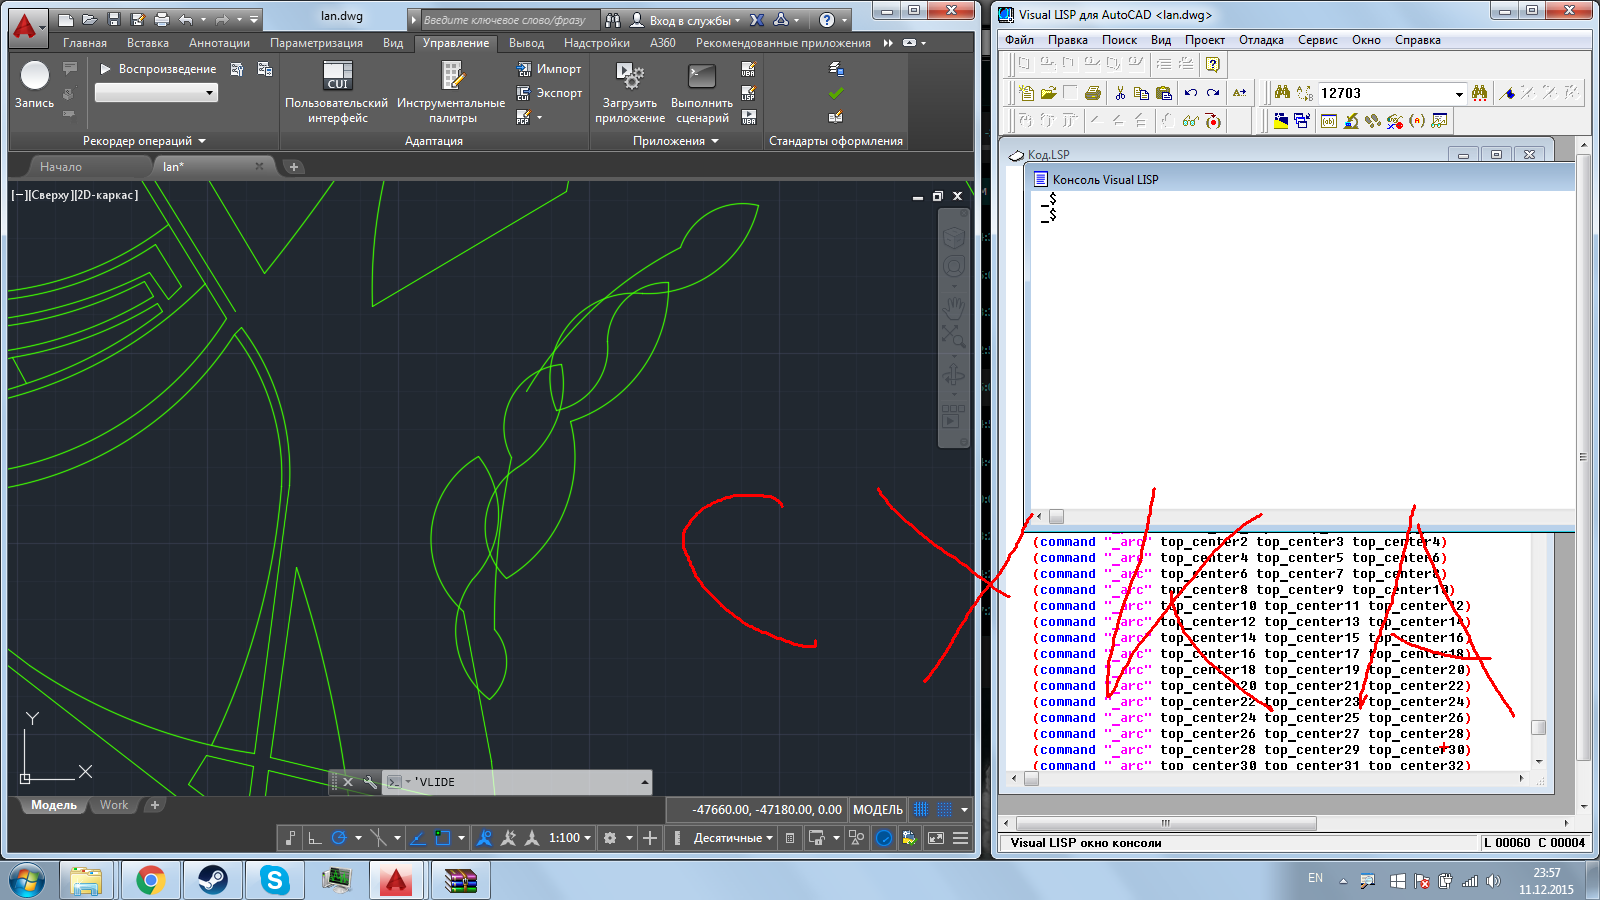The image size is (1600, 900).
Task: Open the 1:100 annotation scale dropdown
Action: 570,838
